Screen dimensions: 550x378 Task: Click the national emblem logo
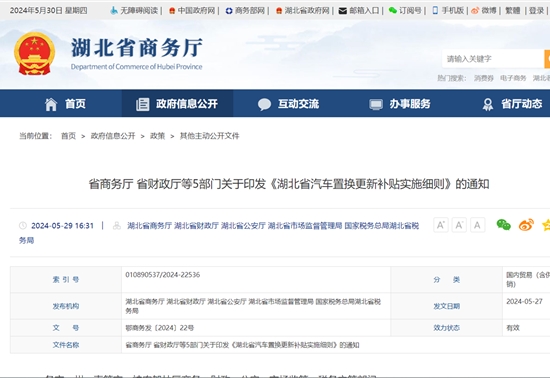pyautogui.click(x=34, y=53)
